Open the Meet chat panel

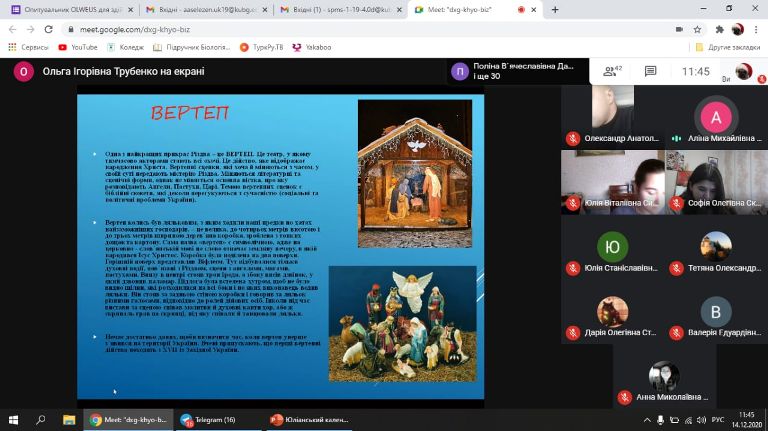(650, 71)
